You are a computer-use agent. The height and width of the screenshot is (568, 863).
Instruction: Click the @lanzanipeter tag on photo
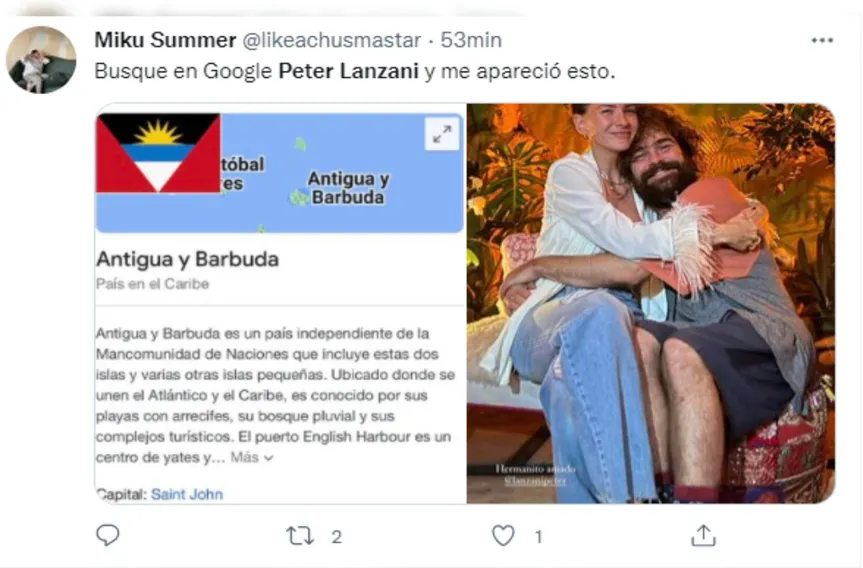click(x=535, y=481)
